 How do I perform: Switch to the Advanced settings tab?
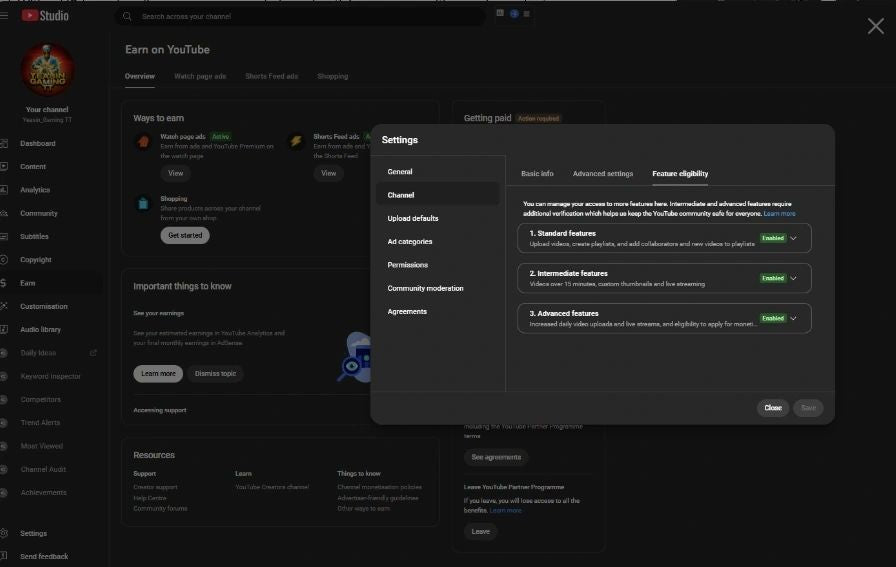click(x=602, y=174)
